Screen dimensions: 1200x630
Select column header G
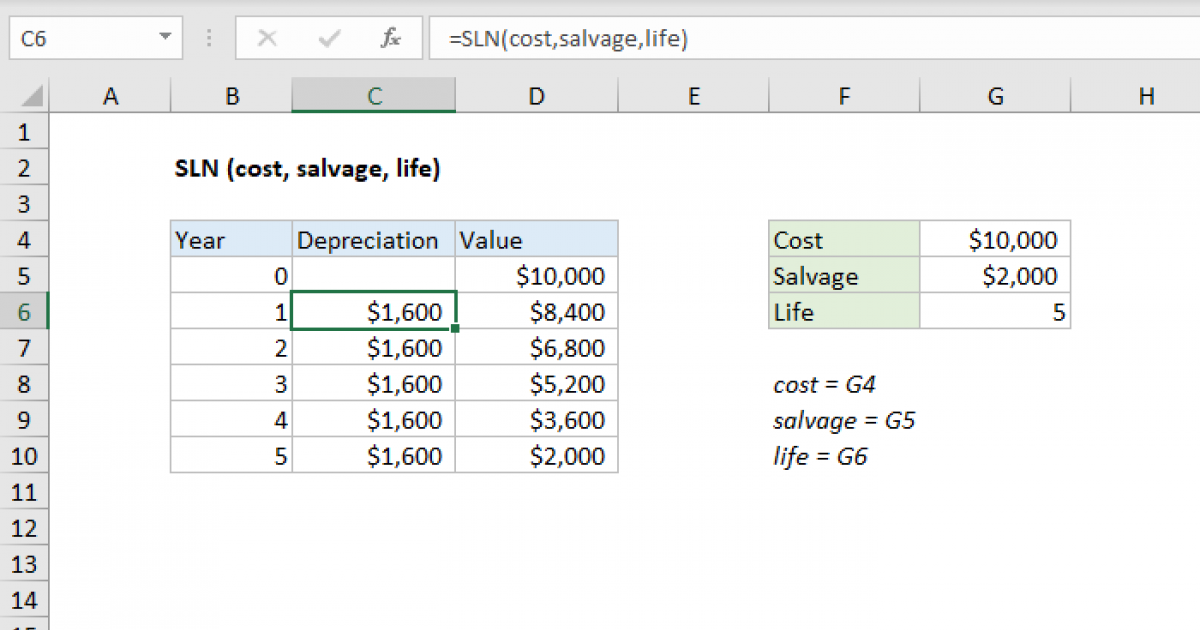(x=995, y=95)
